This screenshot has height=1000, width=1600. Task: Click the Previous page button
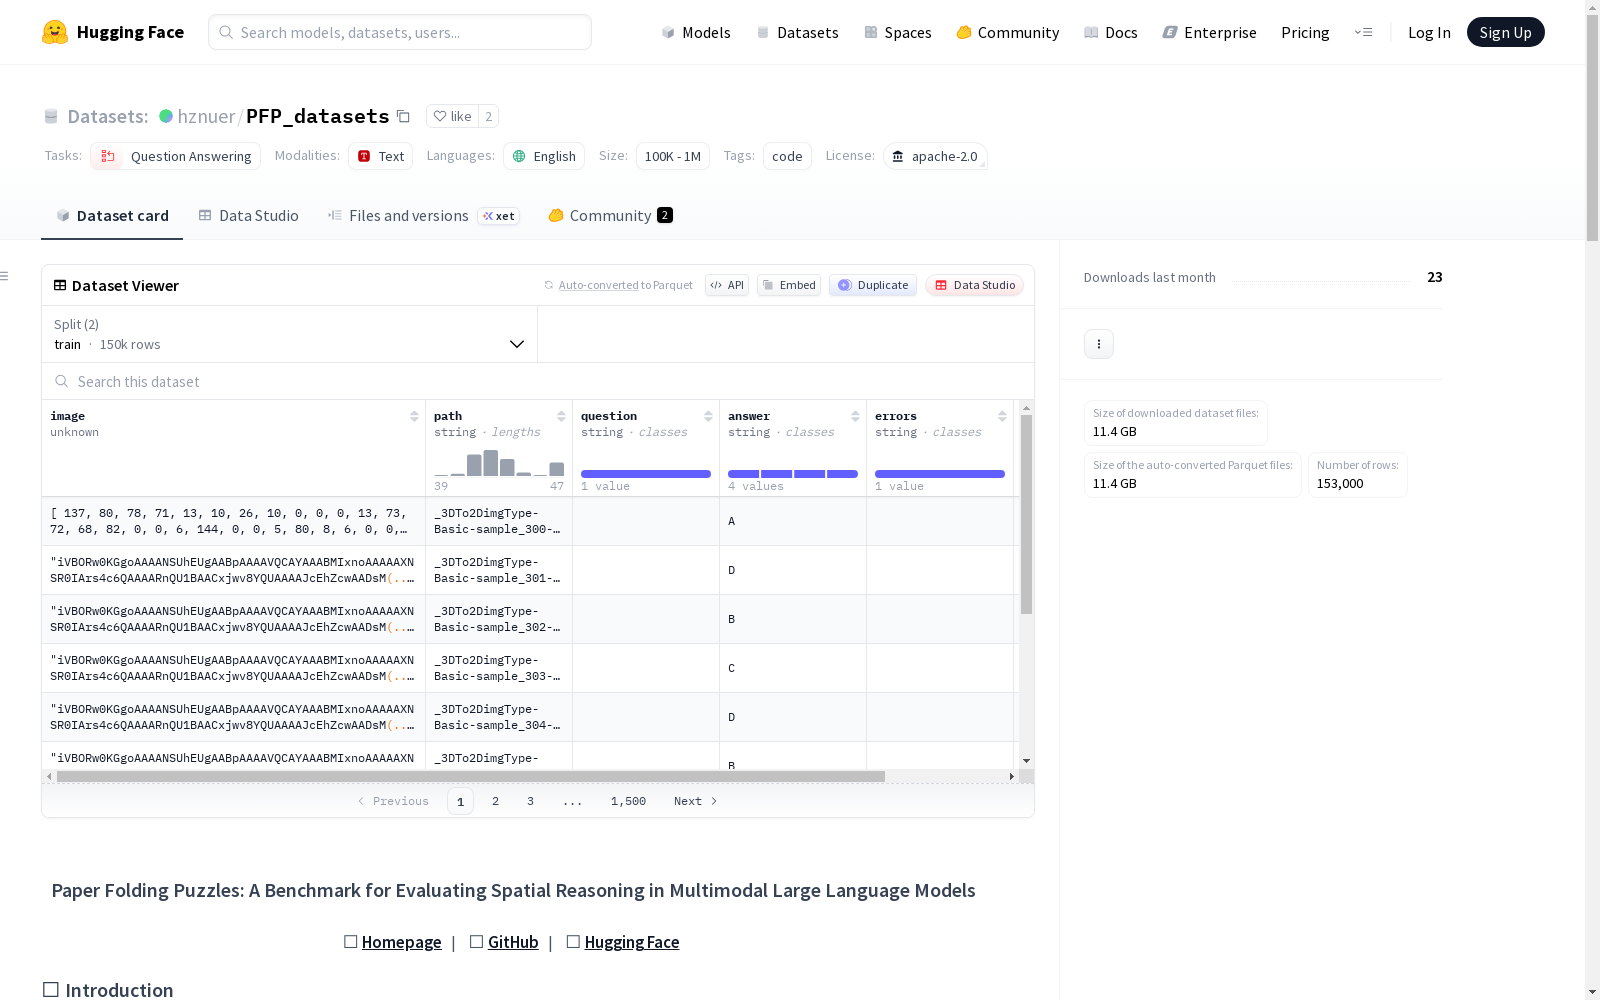tap(393, 801)
